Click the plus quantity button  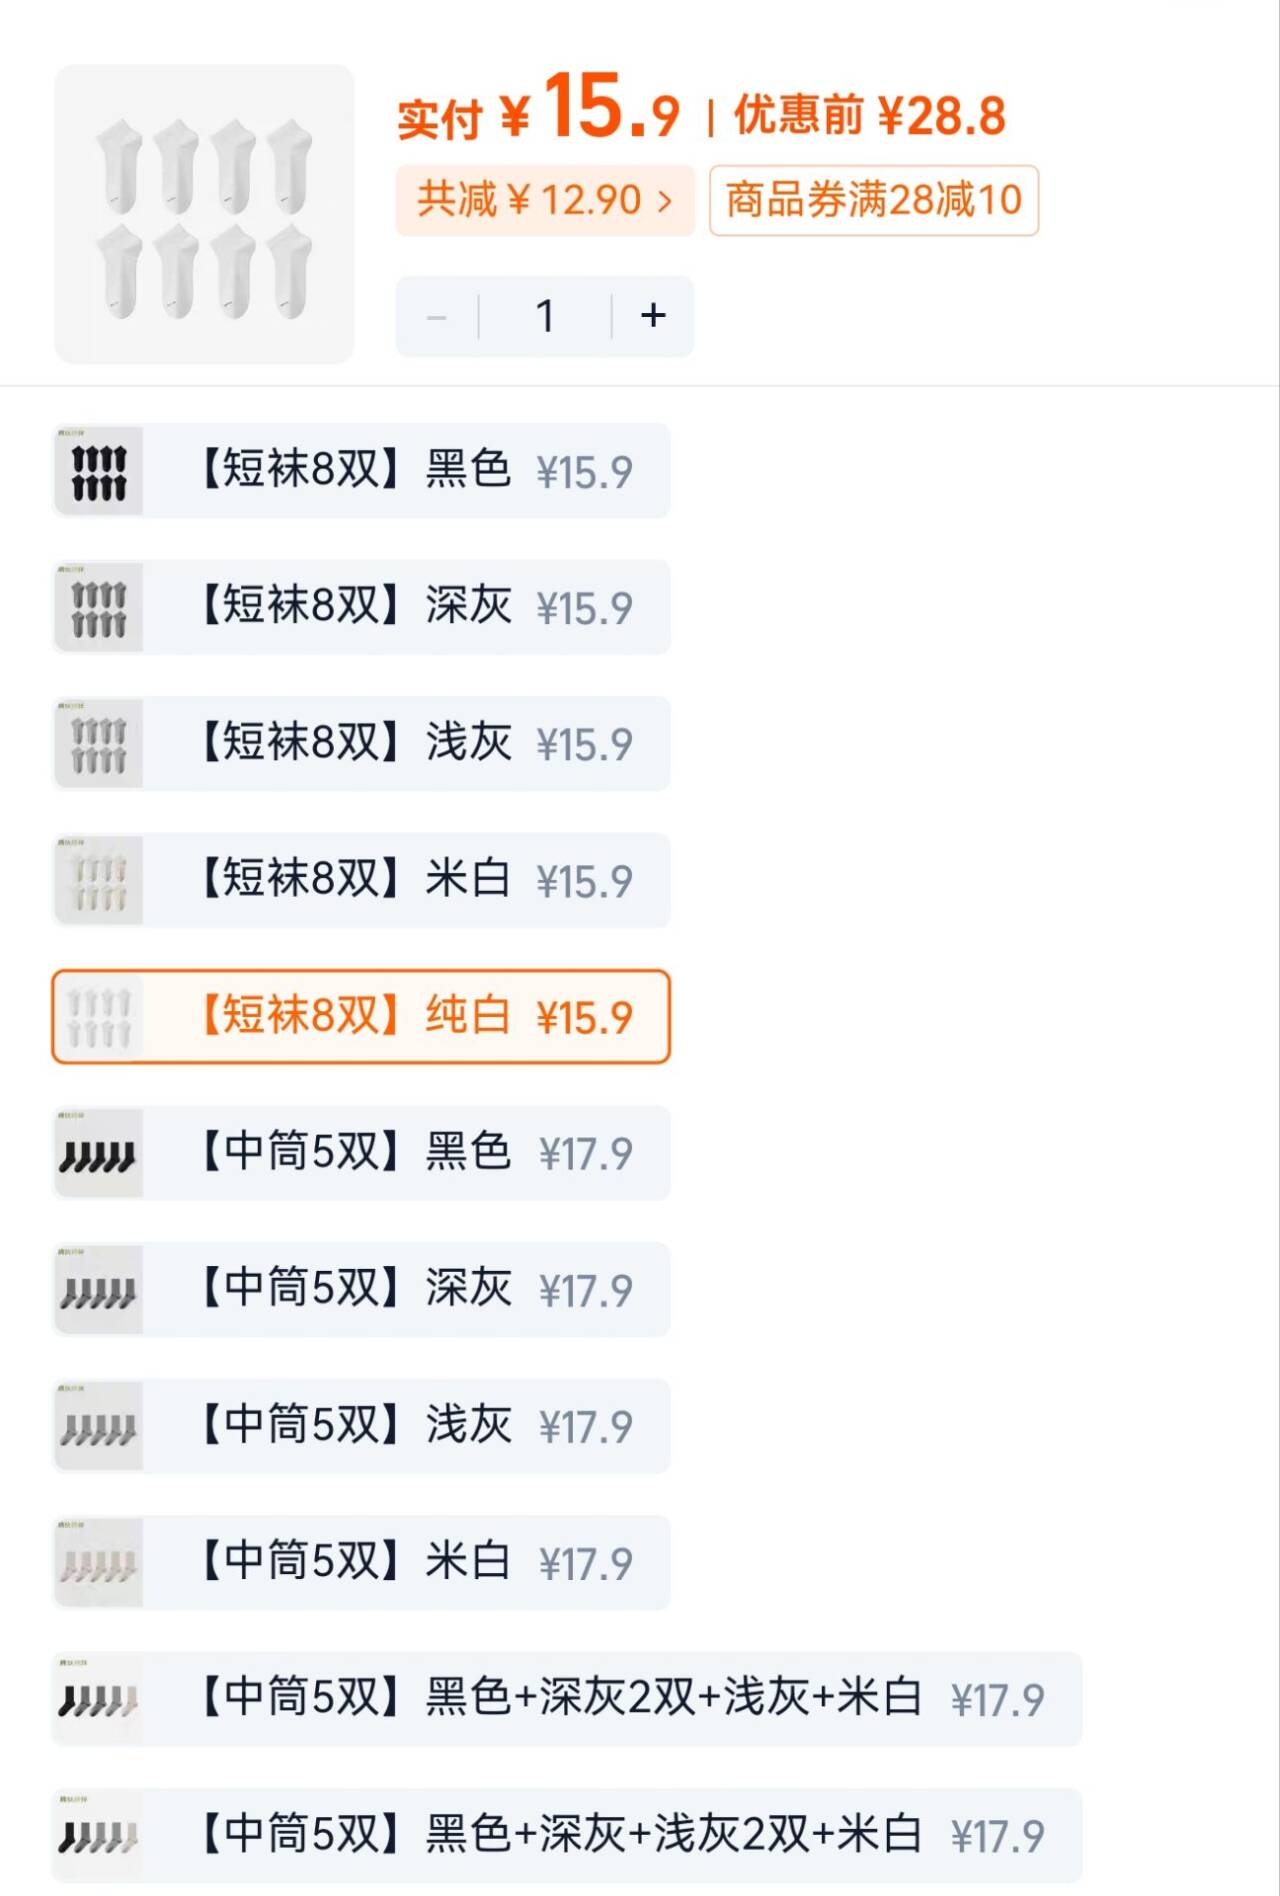pyautogui.click(x=653, y=316)
